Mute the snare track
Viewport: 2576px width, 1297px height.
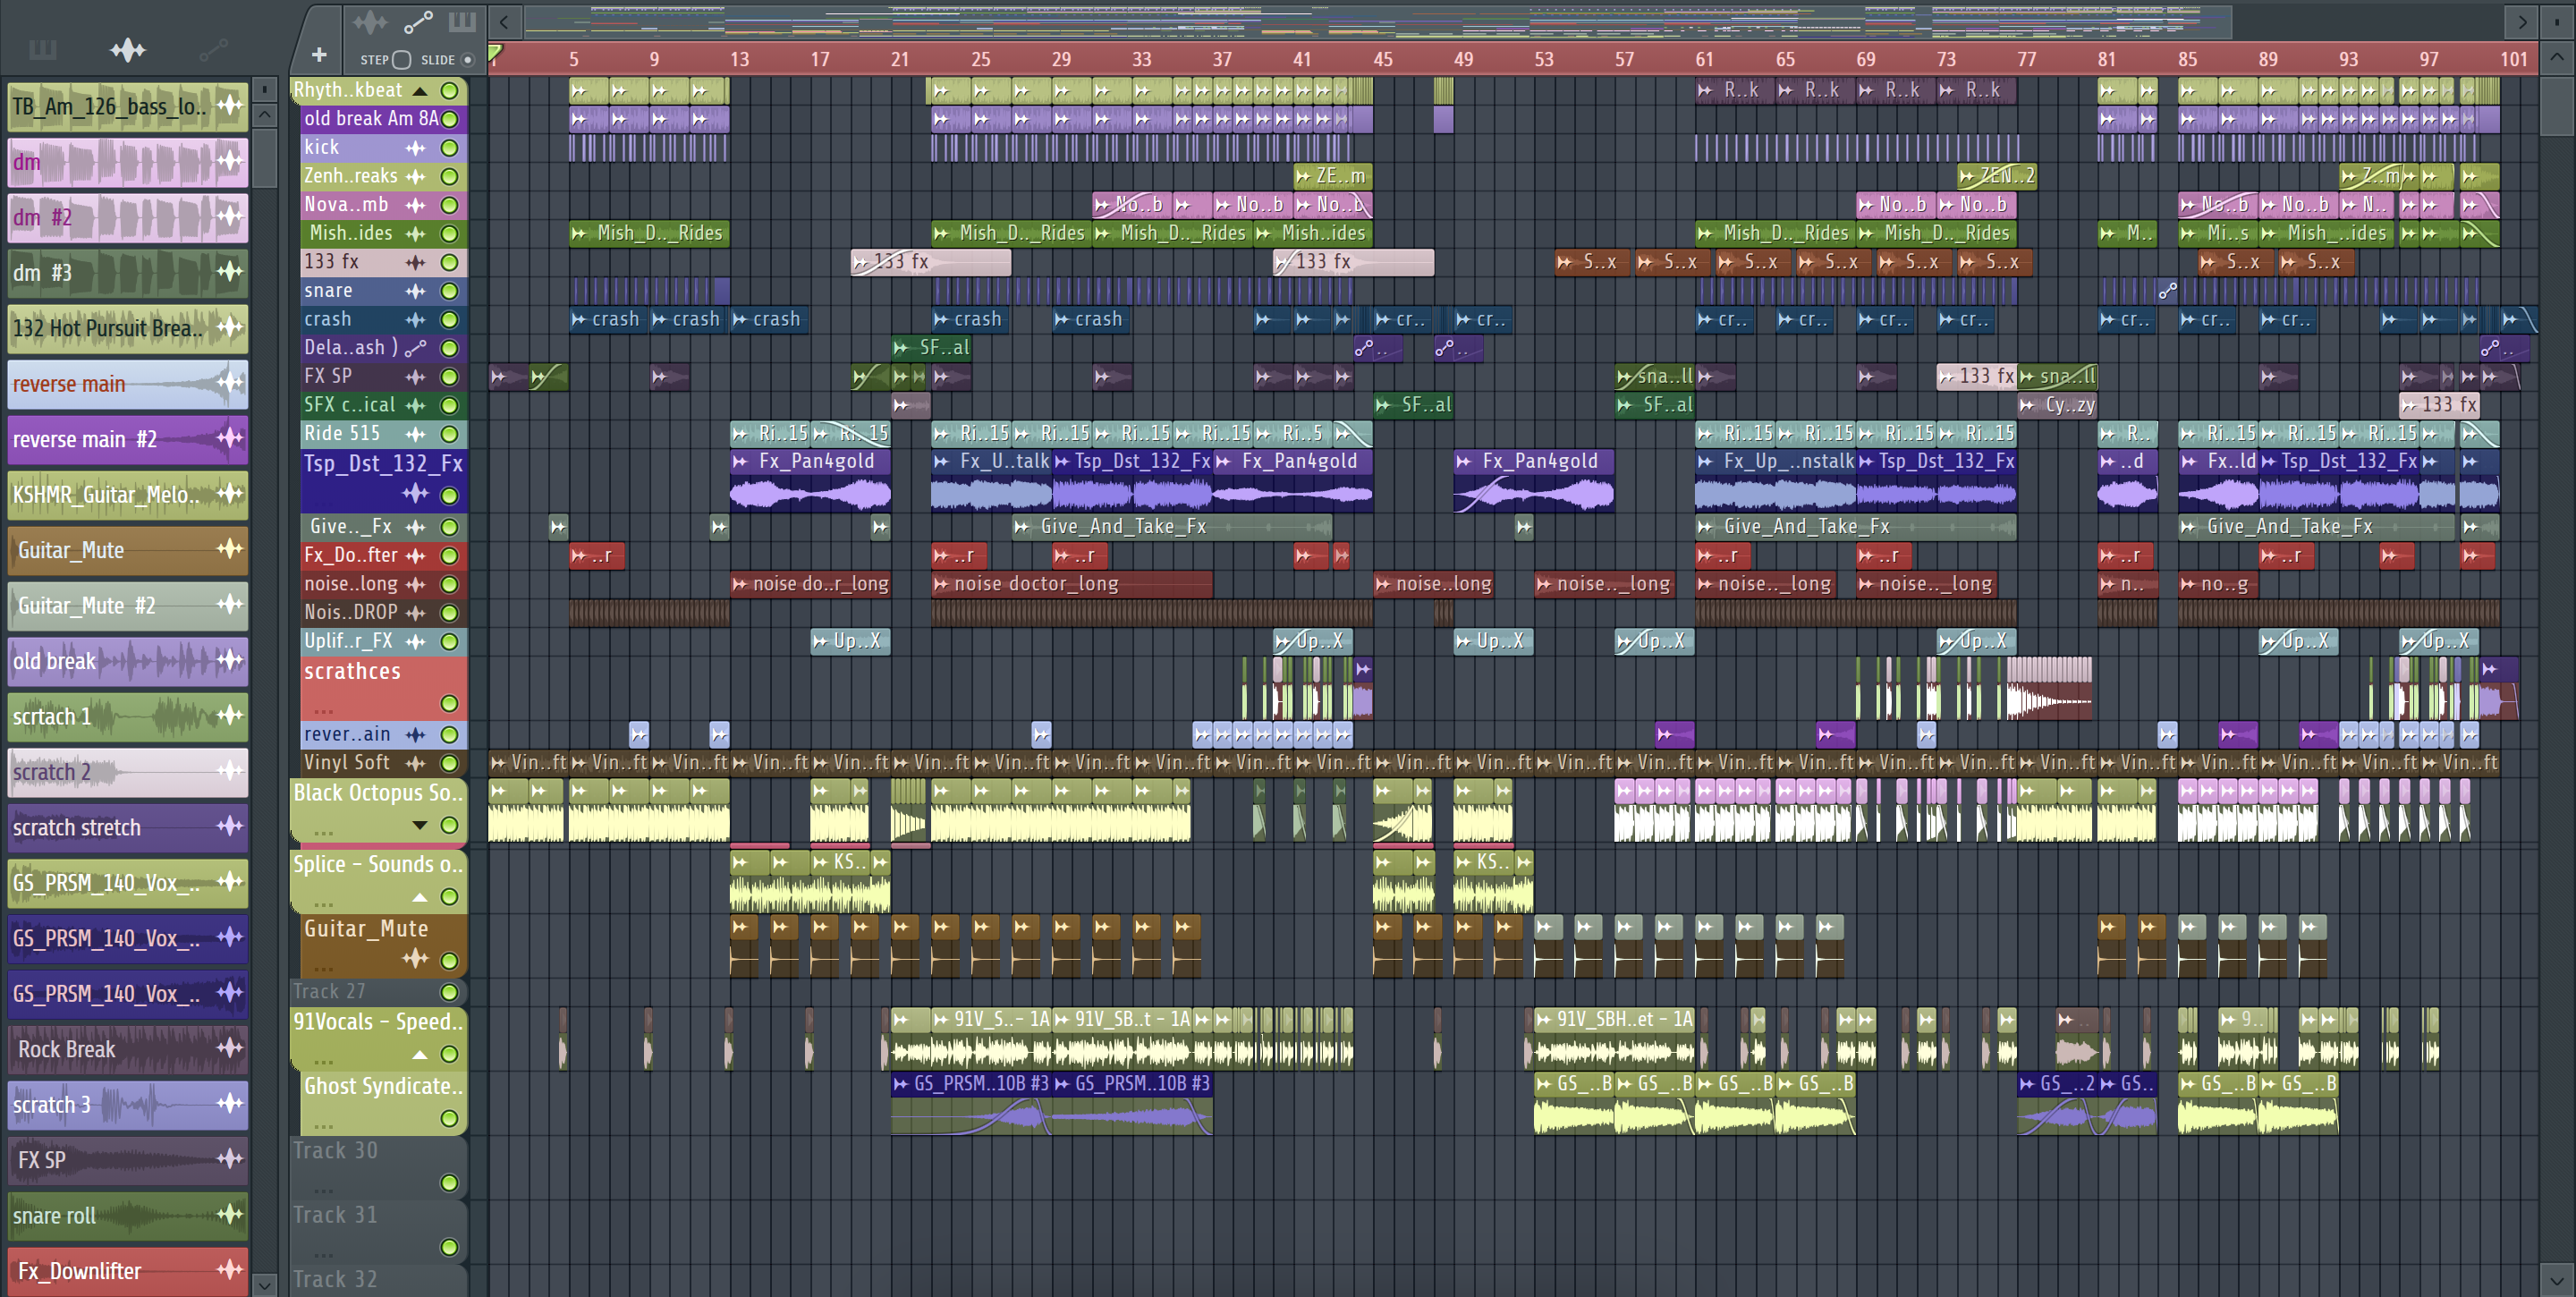tap(450, 292)
